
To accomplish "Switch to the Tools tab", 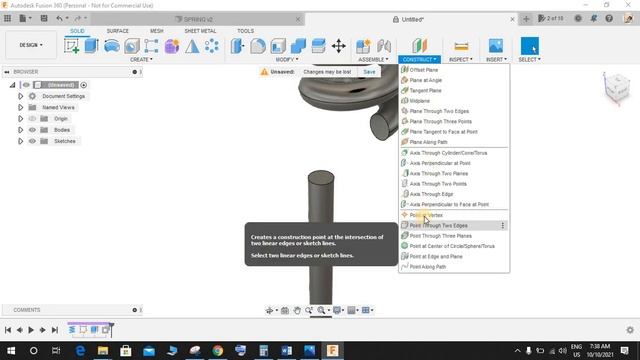I will tap(245, 31).
